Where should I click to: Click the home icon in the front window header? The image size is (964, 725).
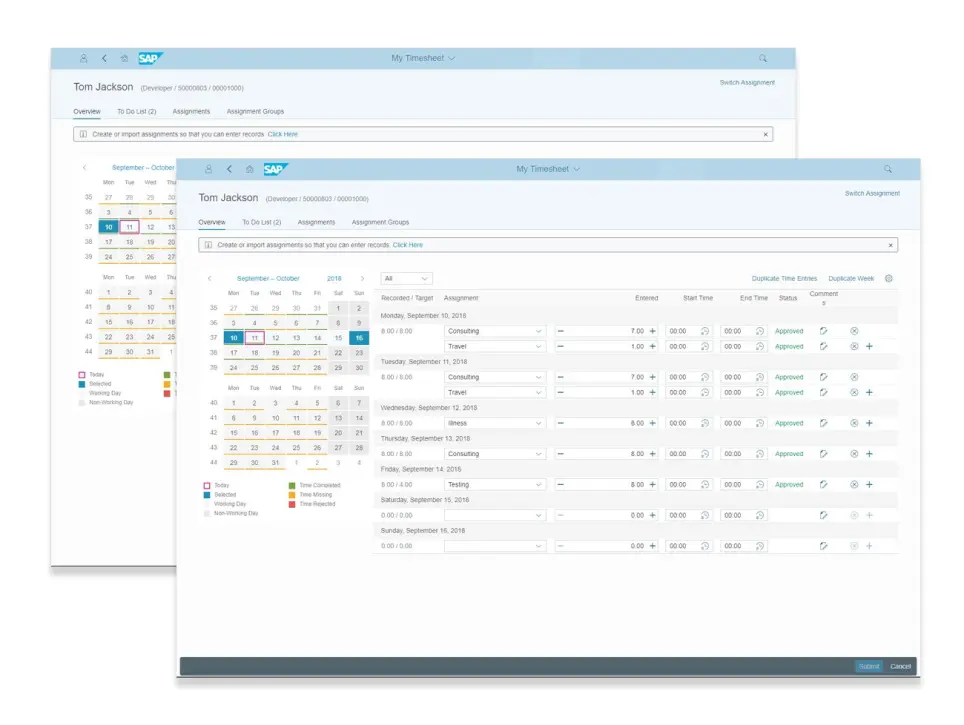pyautogui.click(x=250, y=170)
